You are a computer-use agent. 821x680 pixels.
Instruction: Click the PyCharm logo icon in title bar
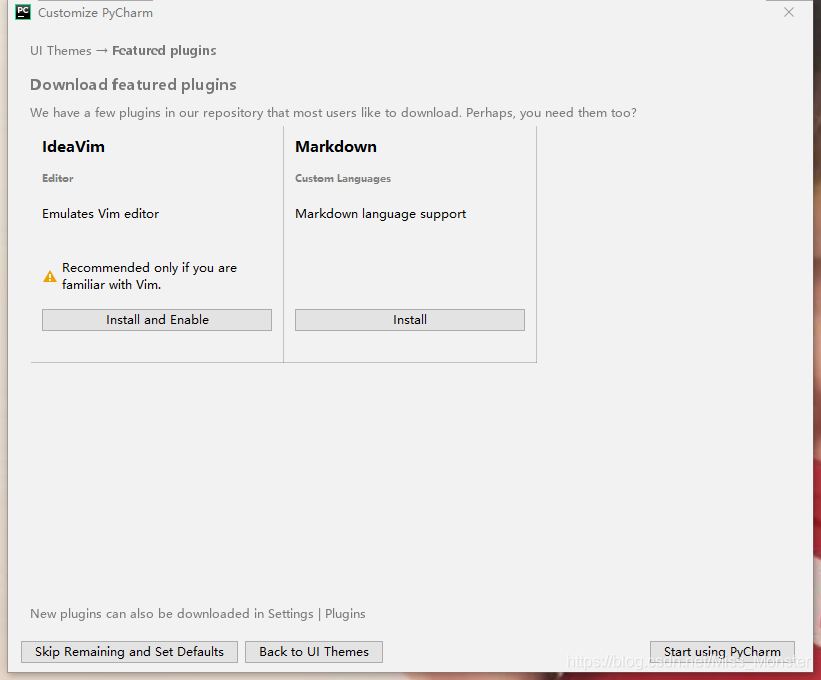[x=23, y=12]
